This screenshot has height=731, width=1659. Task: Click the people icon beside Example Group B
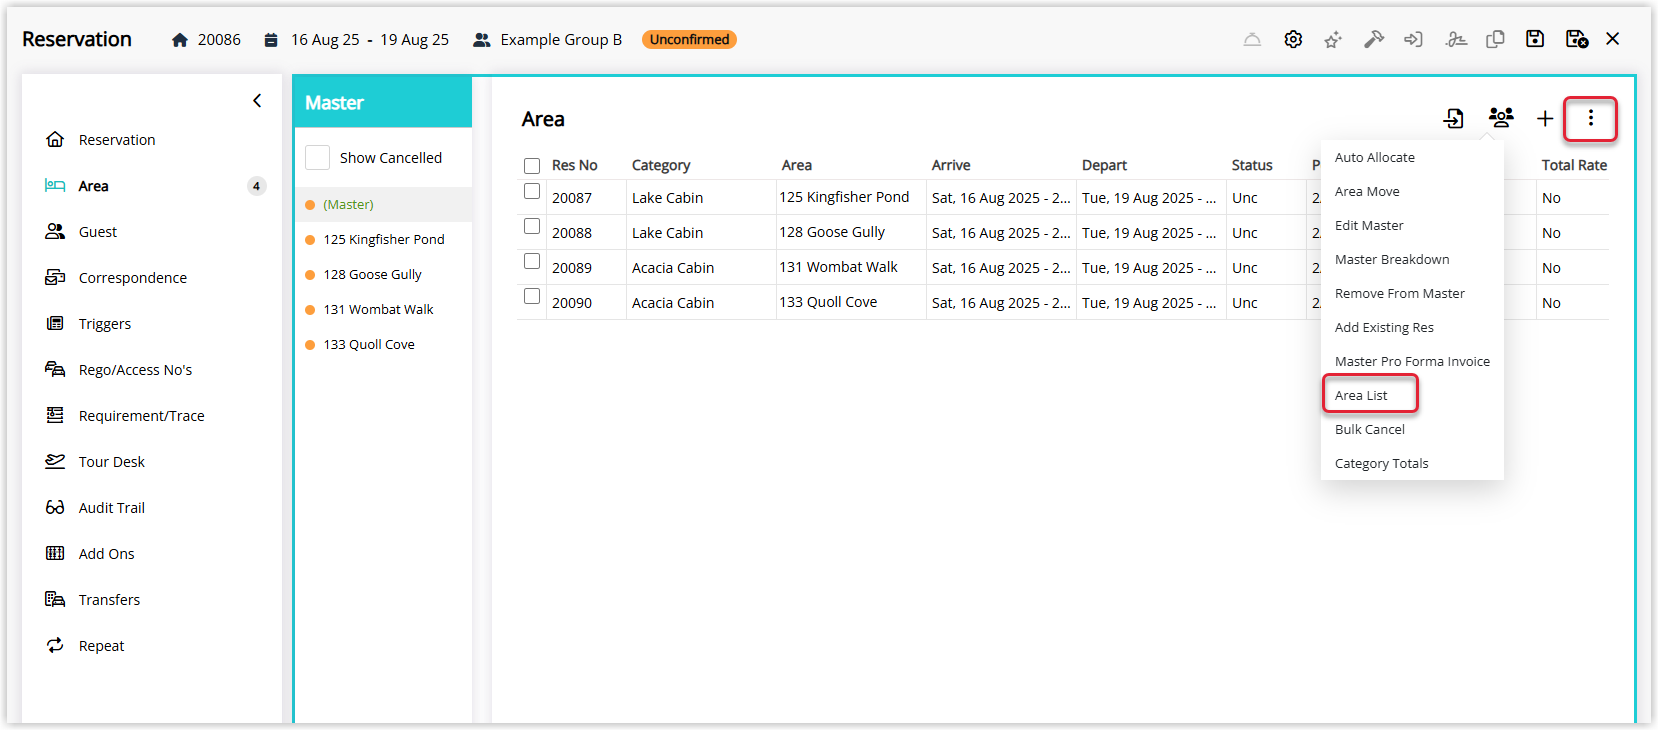482,40
